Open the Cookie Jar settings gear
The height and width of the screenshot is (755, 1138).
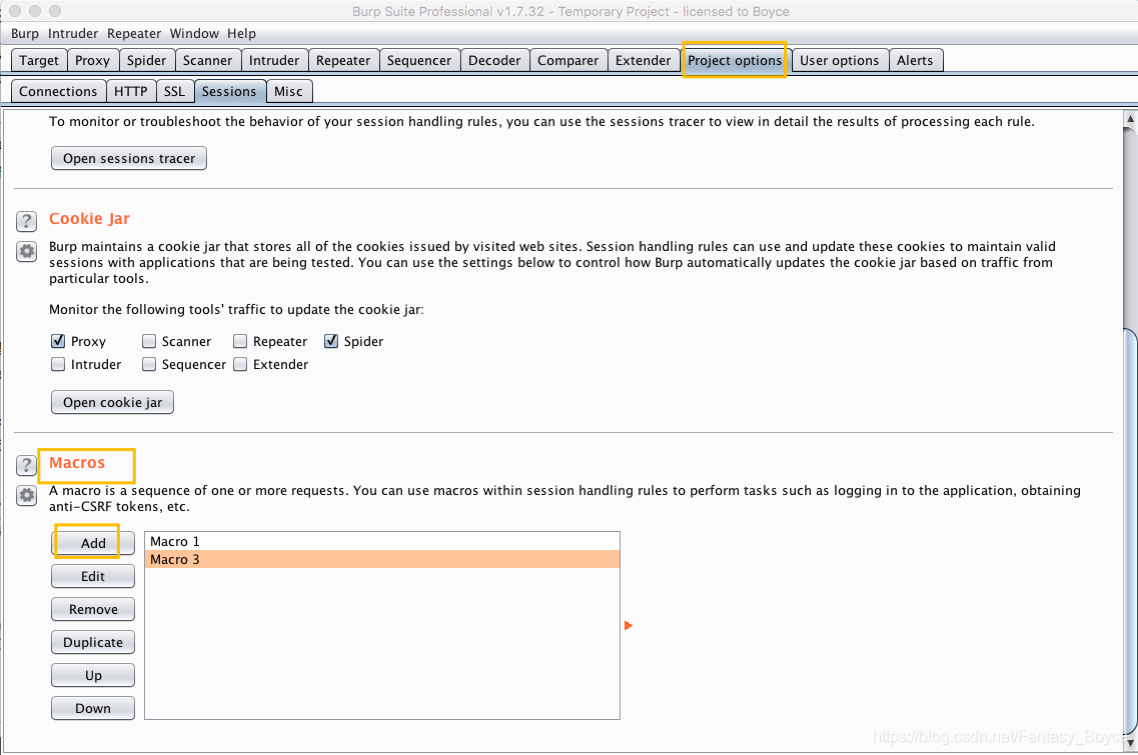26,251
